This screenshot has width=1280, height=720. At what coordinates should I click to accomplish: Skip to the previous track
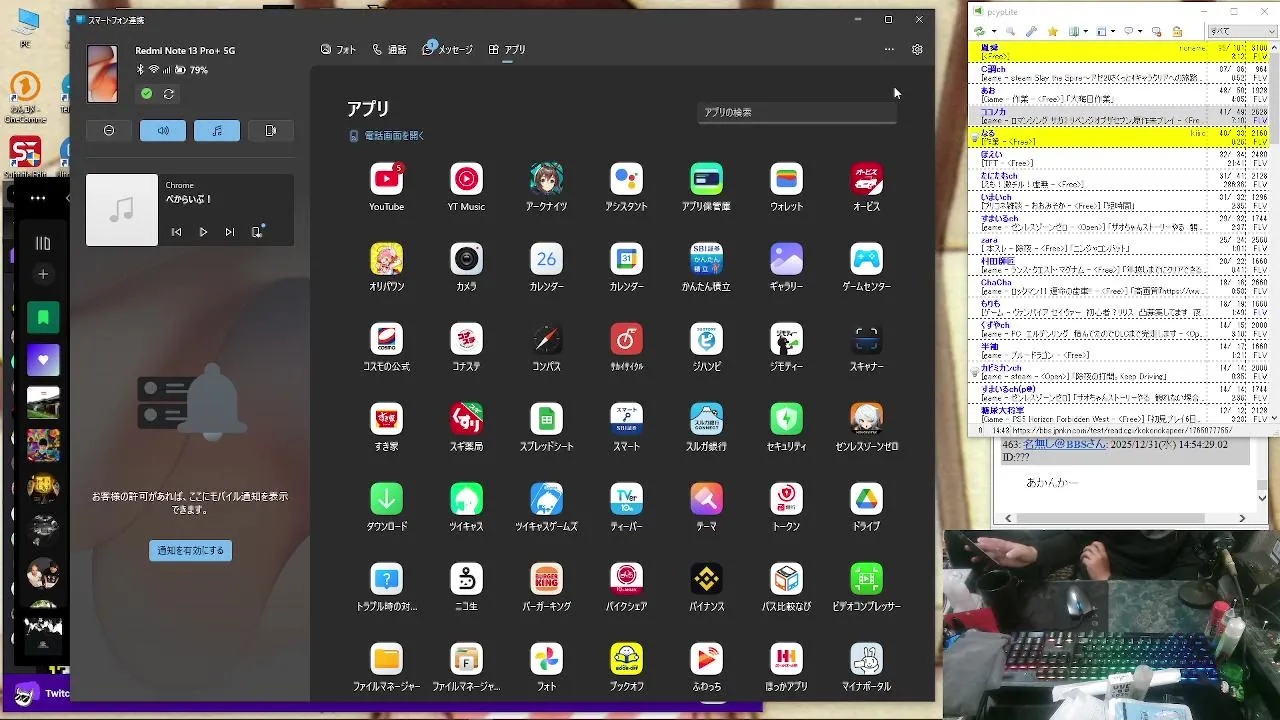[x=176, y=232]
